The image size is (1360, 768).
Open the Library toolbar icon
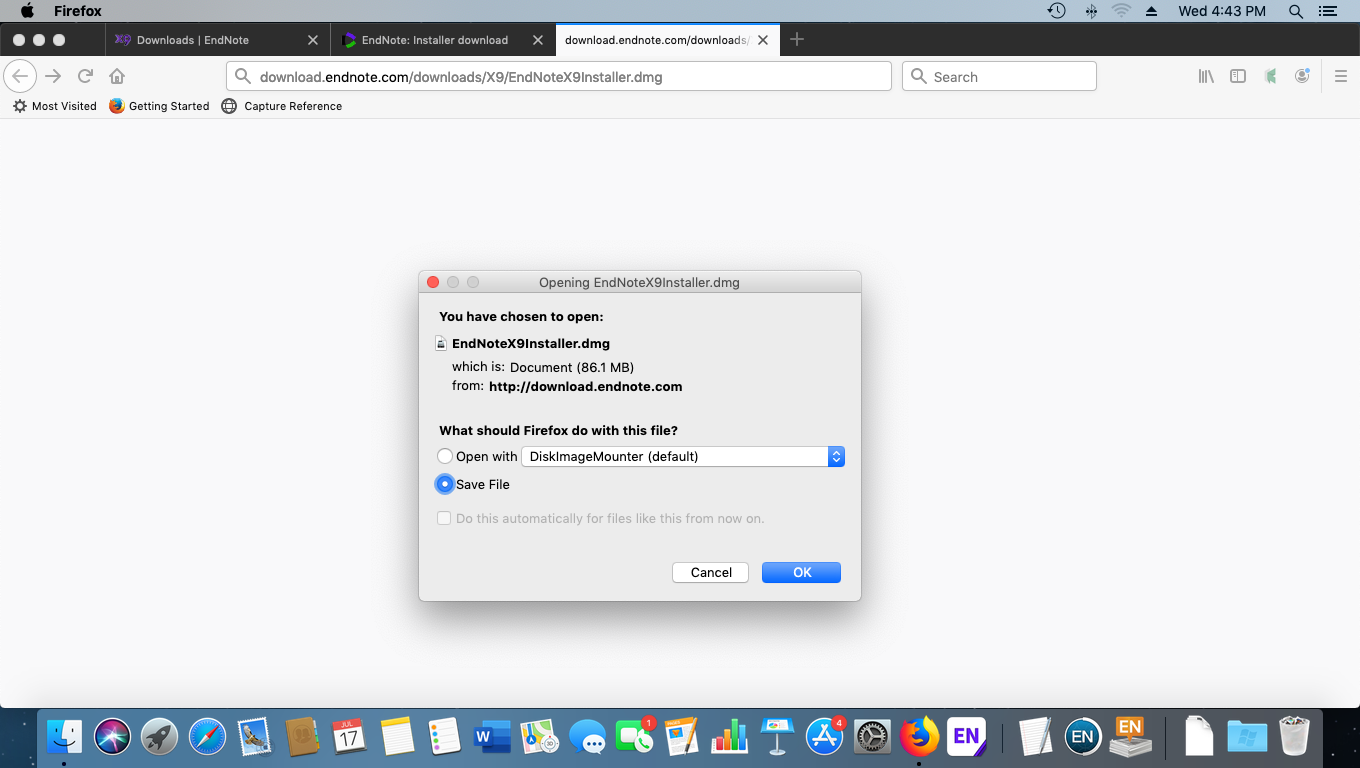tap(1206, 76)
